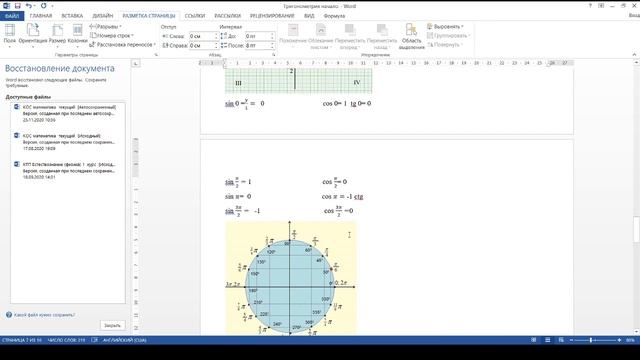This screenshot has width=640, height=360.
Task: Select the КОС математика original recovered file
Action: pyautogui.click(x=68, y=142)
